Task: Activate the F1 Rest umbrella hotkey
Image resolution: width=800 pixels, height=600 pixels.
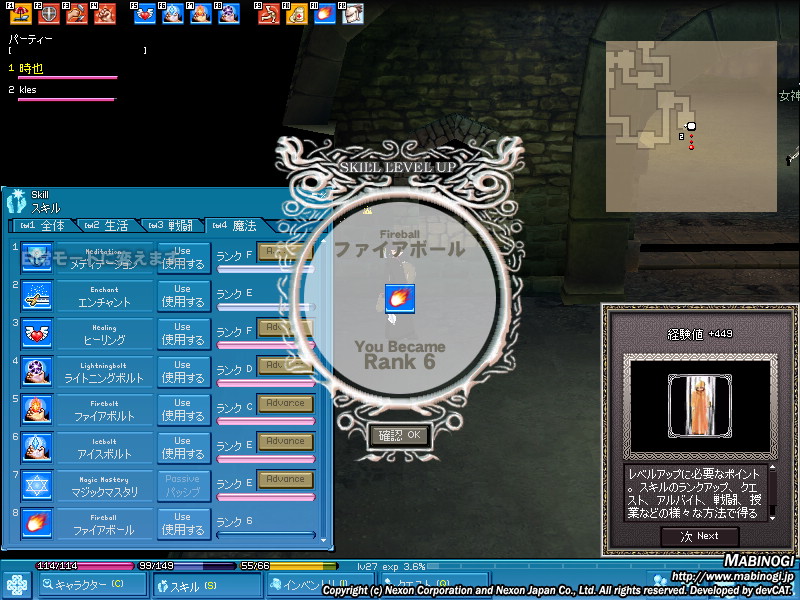Action: click(x=21, y=14)
